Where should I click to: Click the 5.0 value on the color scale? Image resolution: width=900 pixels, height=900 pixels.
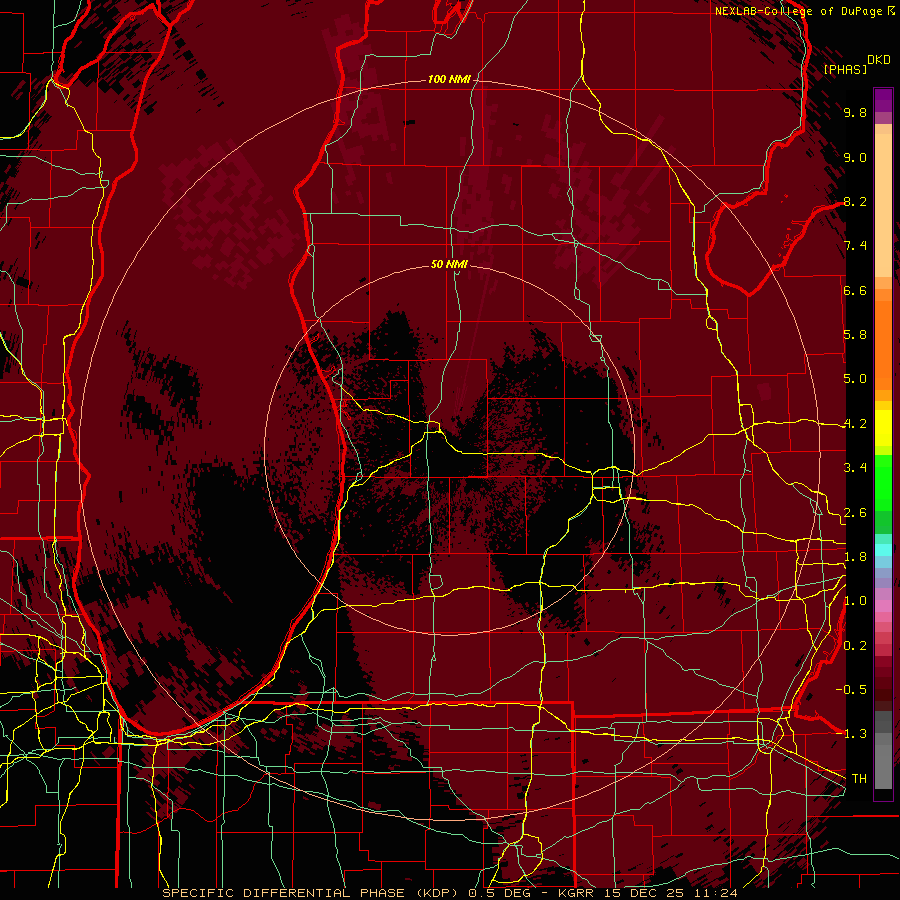pyautogui.click(x=855, y=379)
